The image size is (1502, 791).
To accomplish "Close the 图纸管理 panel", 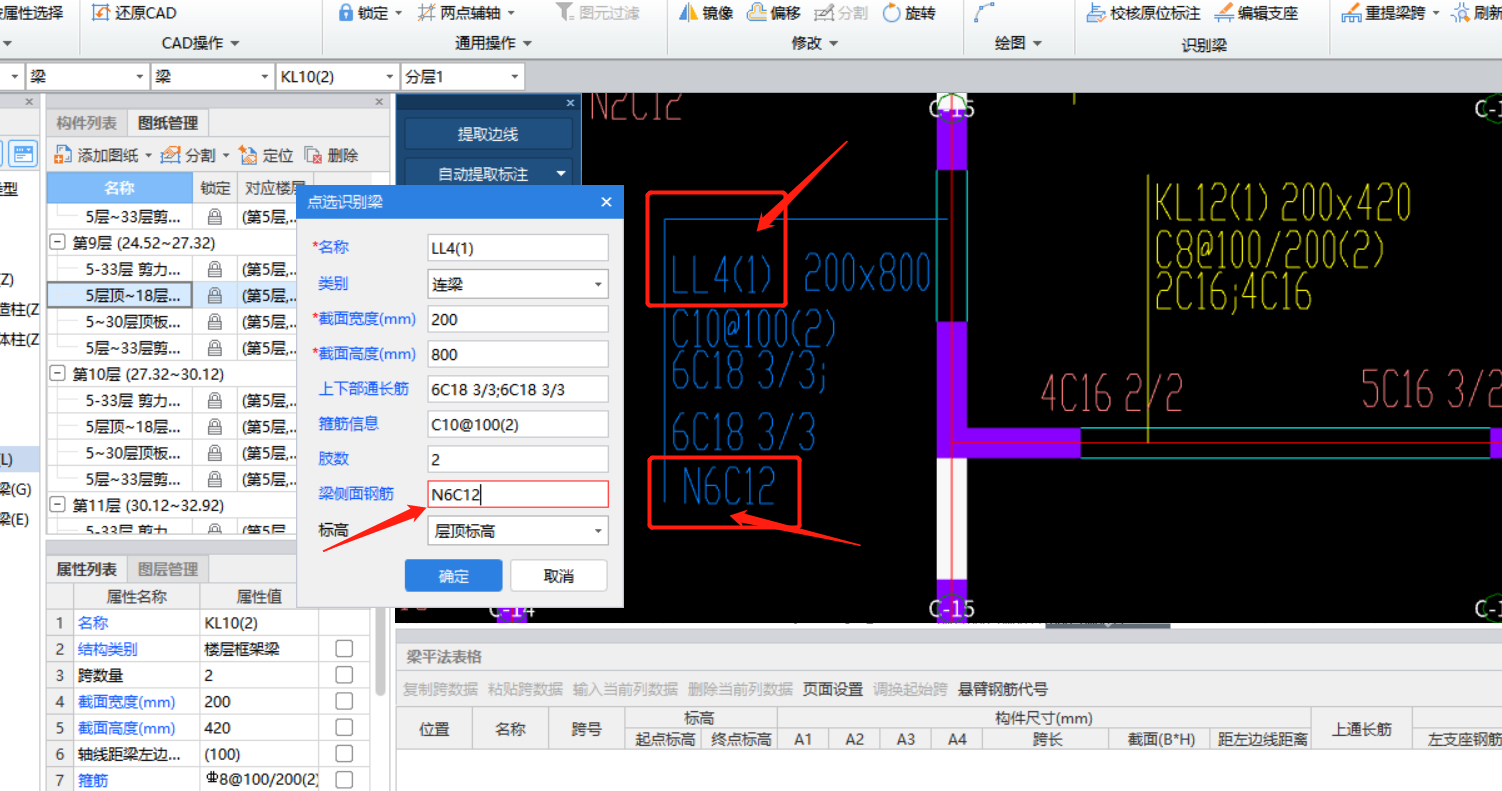I will [x=379, y=102].
